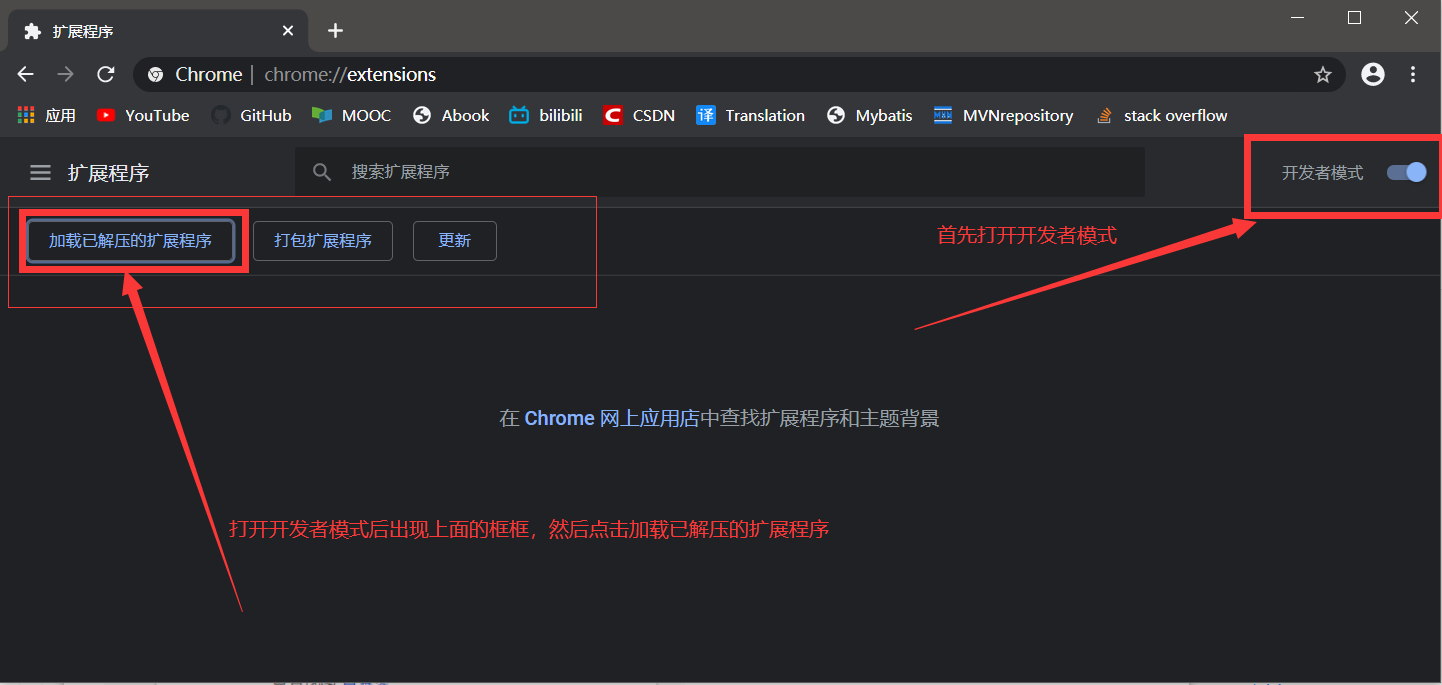The height and width of the screenshot is (685, 1442).
Task: Open the Chrome profile avatar icon
Action: [x=1373, y=74]
